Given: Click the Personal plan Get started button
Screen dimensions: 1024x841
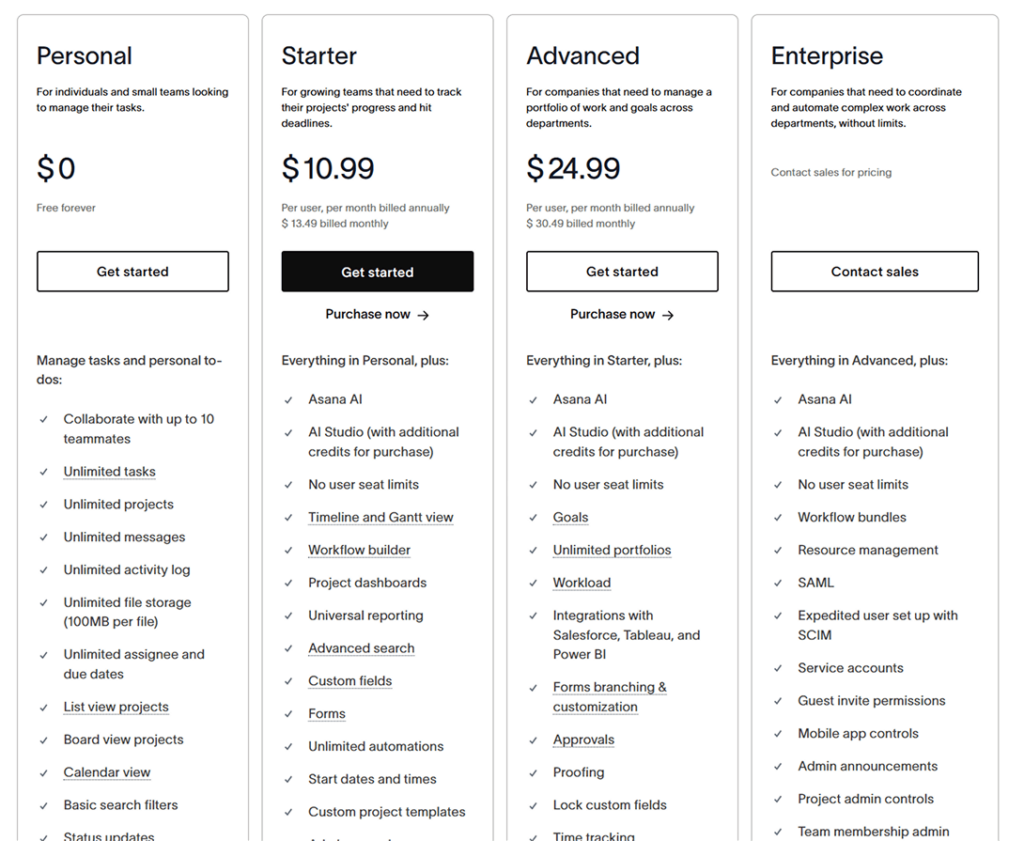Looking at the screenshot, I should pyautogui.click(x=132, y=271).
